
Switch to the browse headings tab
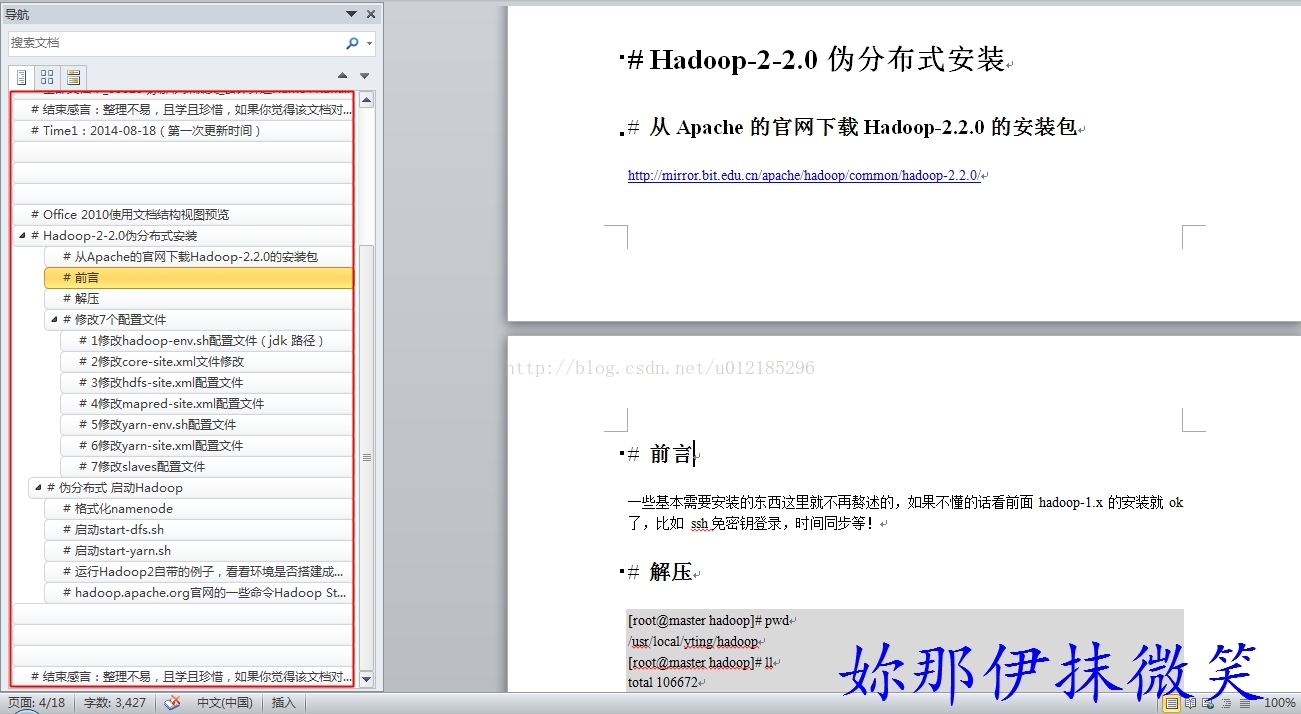[21, 76]
